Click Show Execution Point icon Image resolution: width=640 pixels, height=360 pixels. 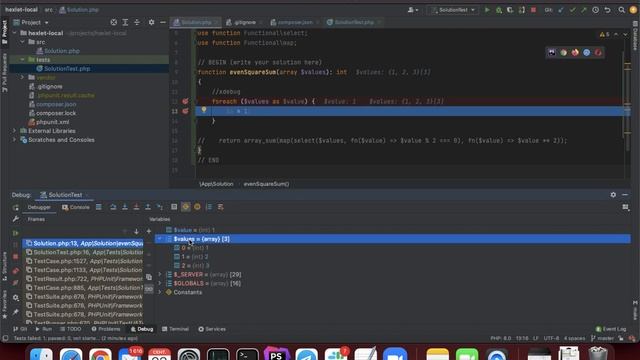(99, 207)
